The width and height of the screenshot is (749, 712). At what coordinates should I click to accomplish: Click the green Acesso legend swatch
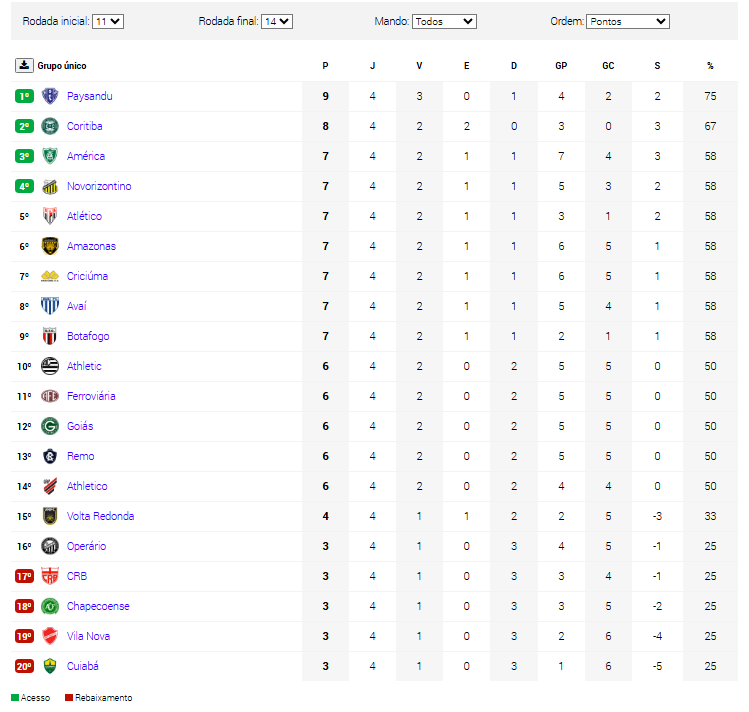tap(15, 698)
